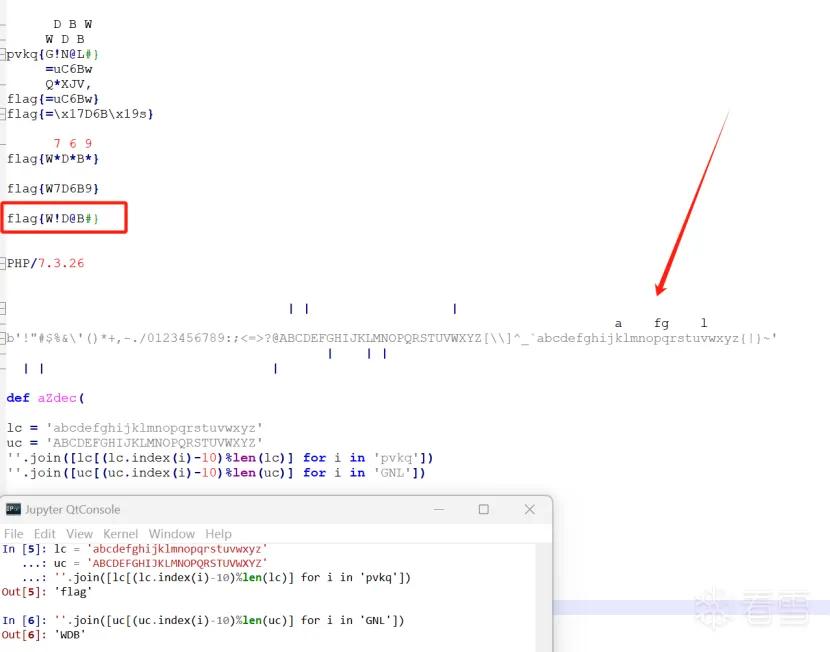Click the Out[5] 'flag' result
The height and width of the screenshot is (652, 830).
point(73,592)
